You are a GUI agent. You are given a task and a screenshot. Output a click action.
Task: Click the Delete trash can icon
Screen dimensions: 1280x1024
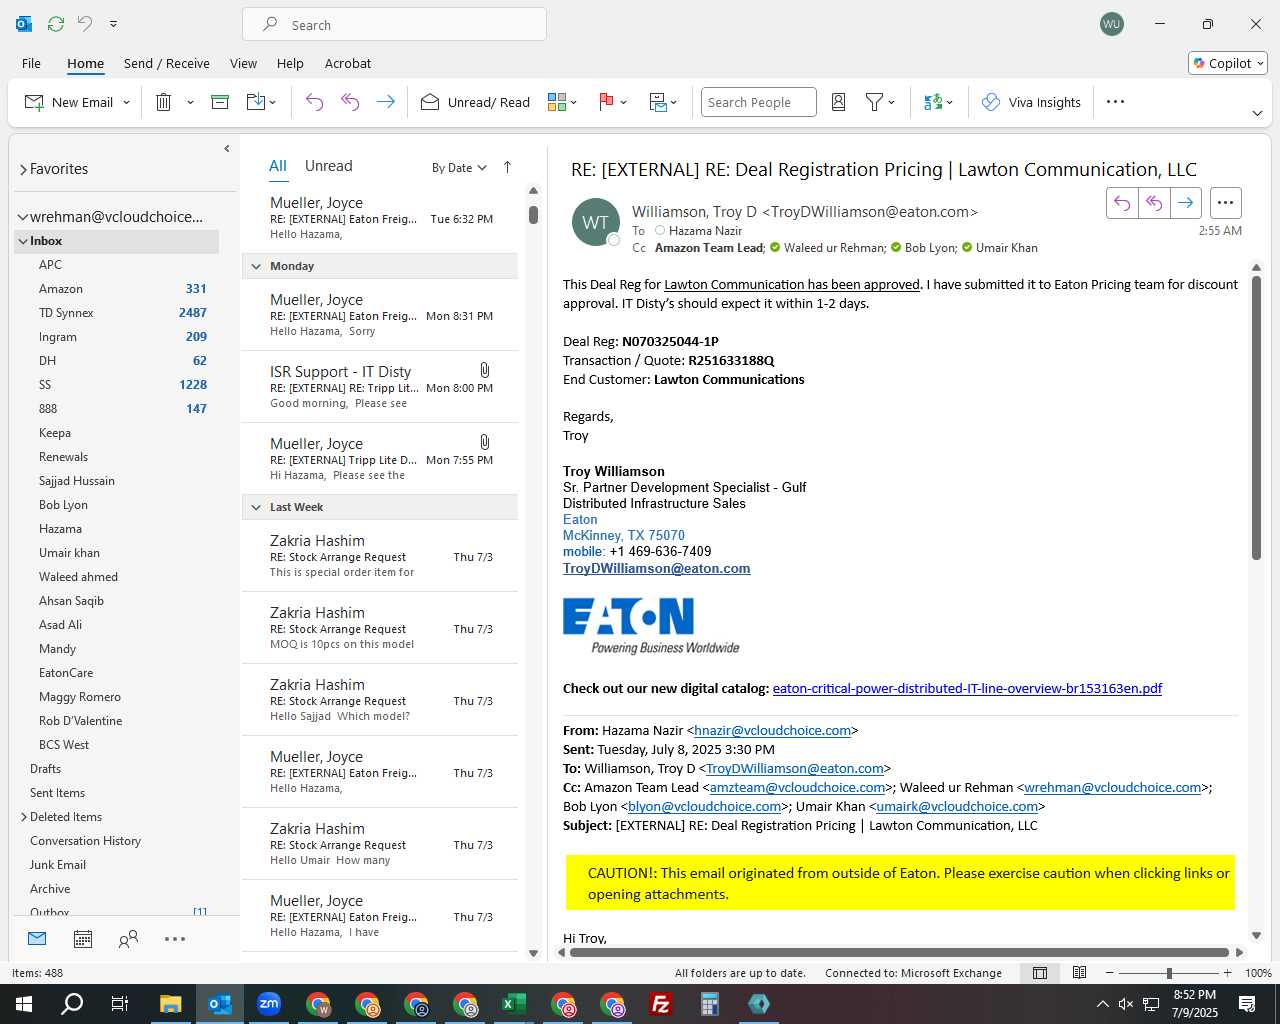[x=164, y=102]
